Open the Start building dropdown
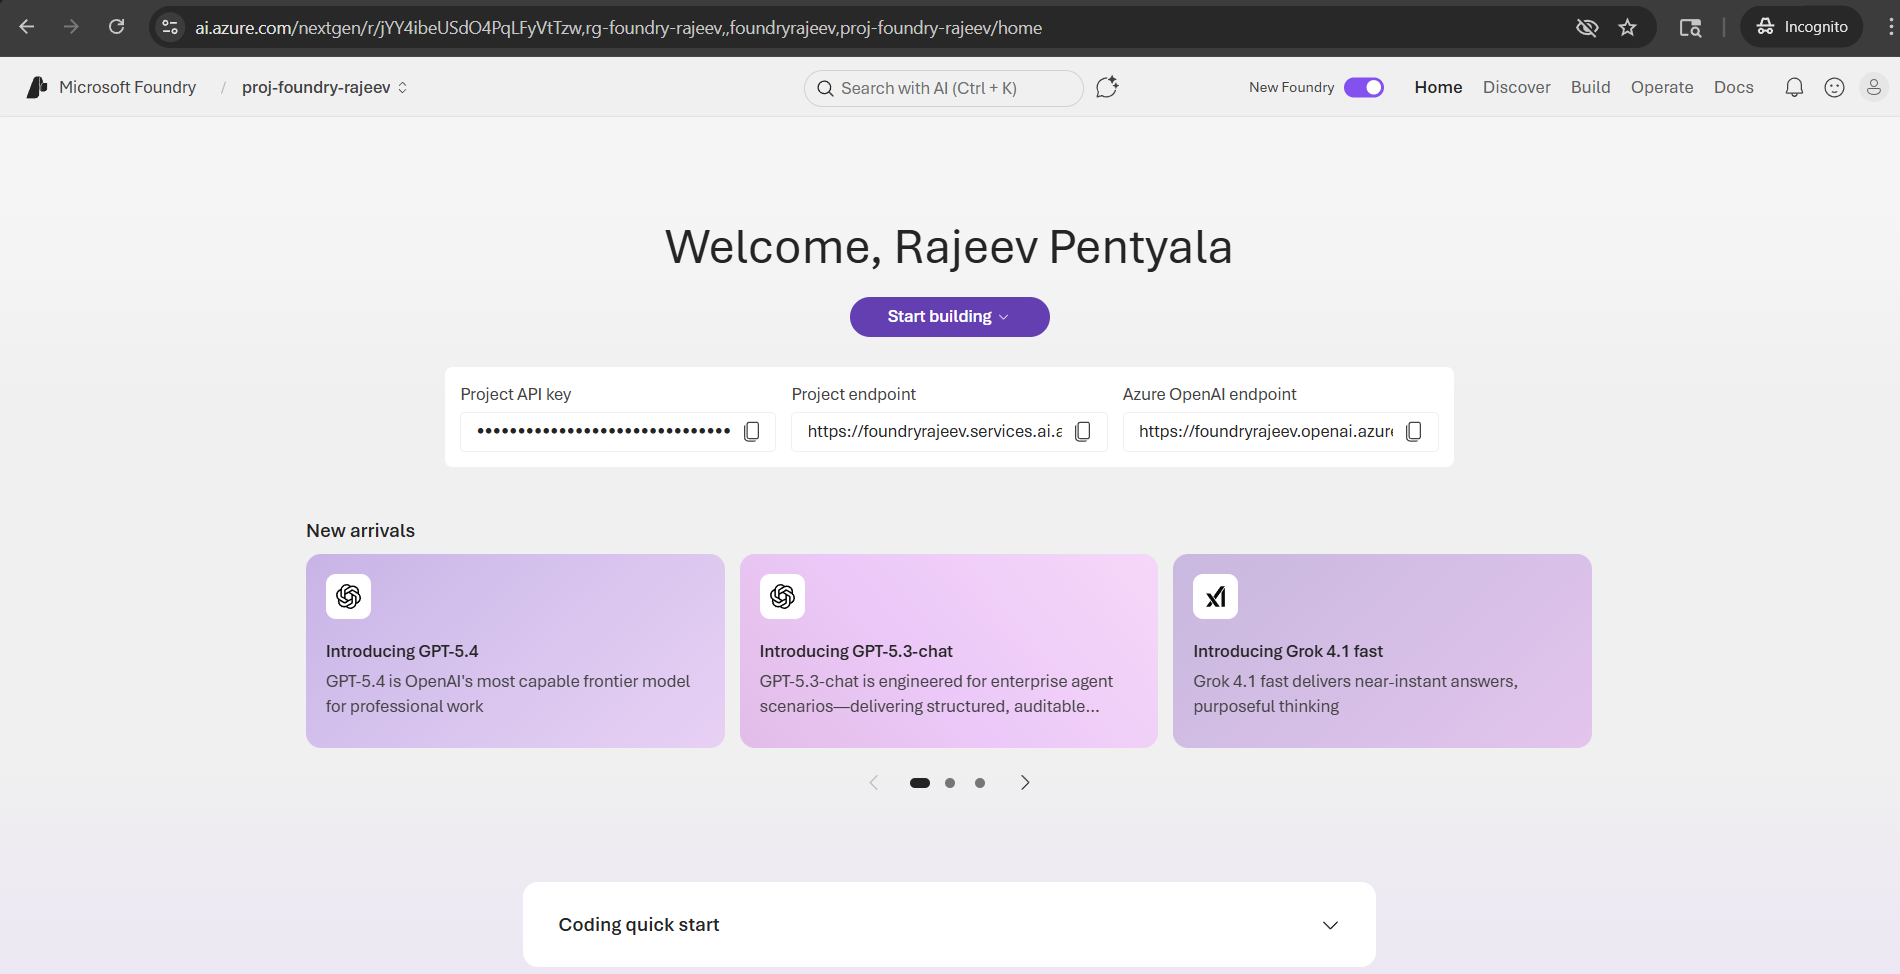This screenshot has height=974, width=1900. pos(949,317)
